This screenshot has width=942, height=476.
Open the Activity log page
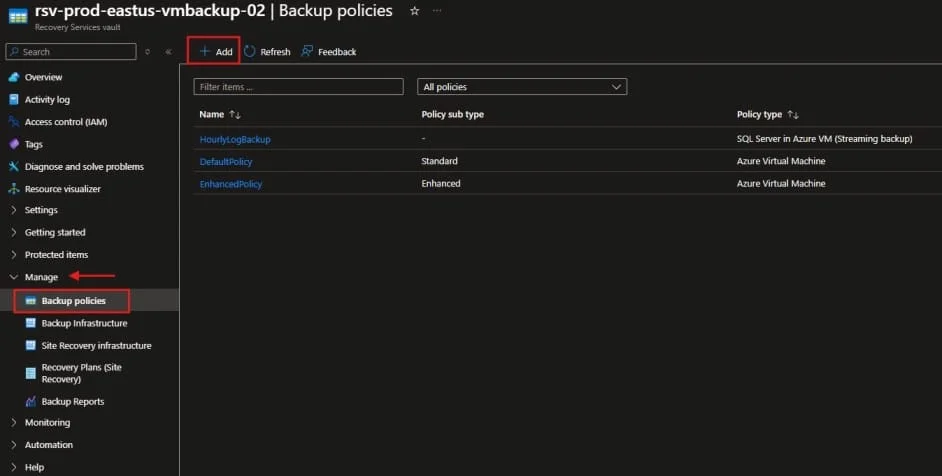click(47, 99)
